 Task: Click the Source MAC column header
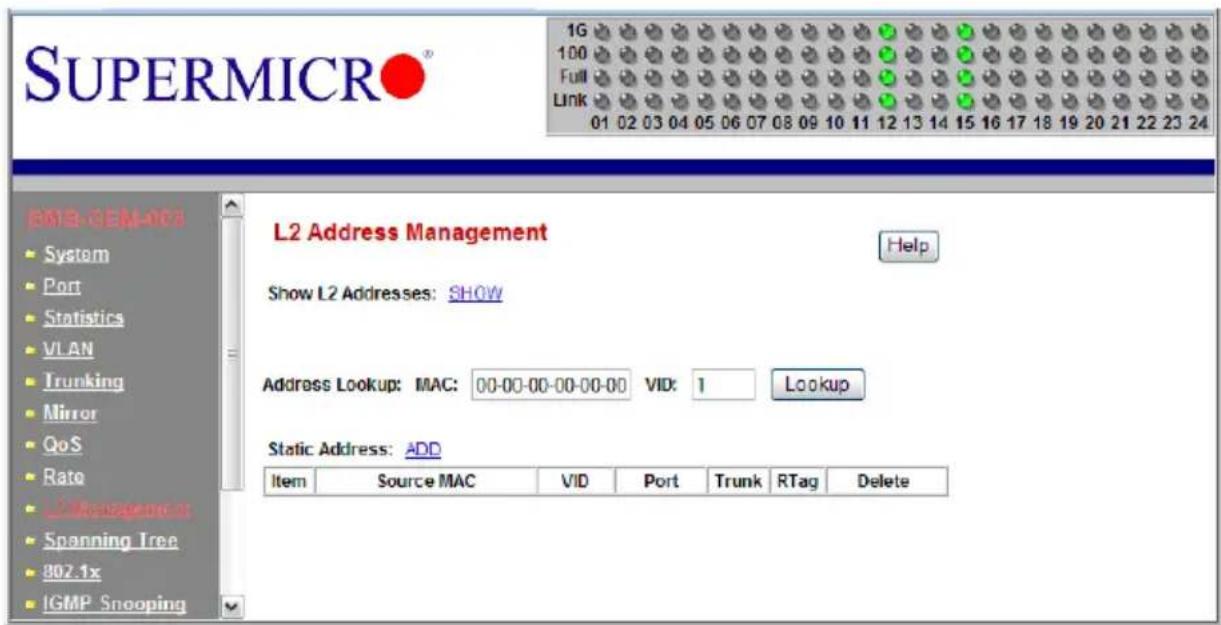(426, 482)
